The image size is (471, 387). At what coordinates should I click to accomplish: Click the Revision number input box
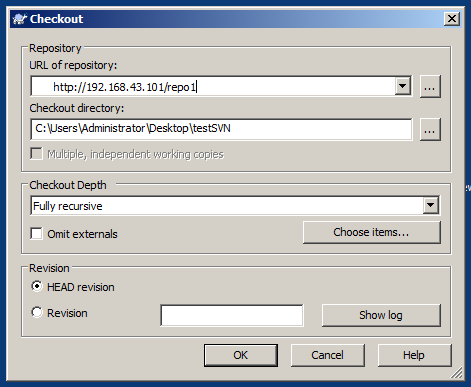click(232, 315)
